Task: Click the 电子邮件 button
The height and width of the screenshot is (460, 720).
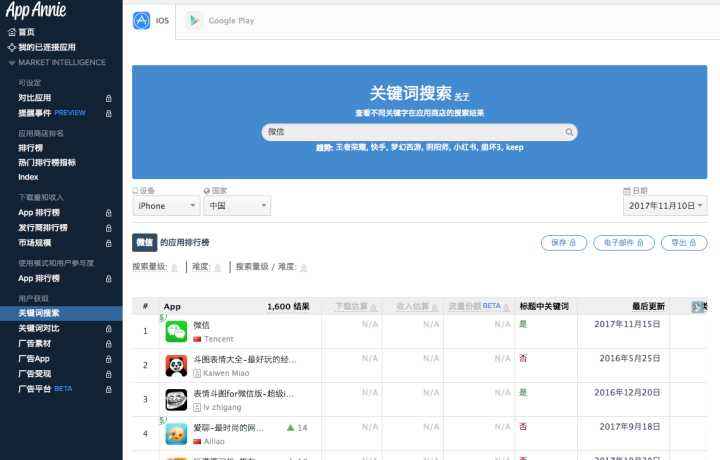Action: tap(624, 243)
